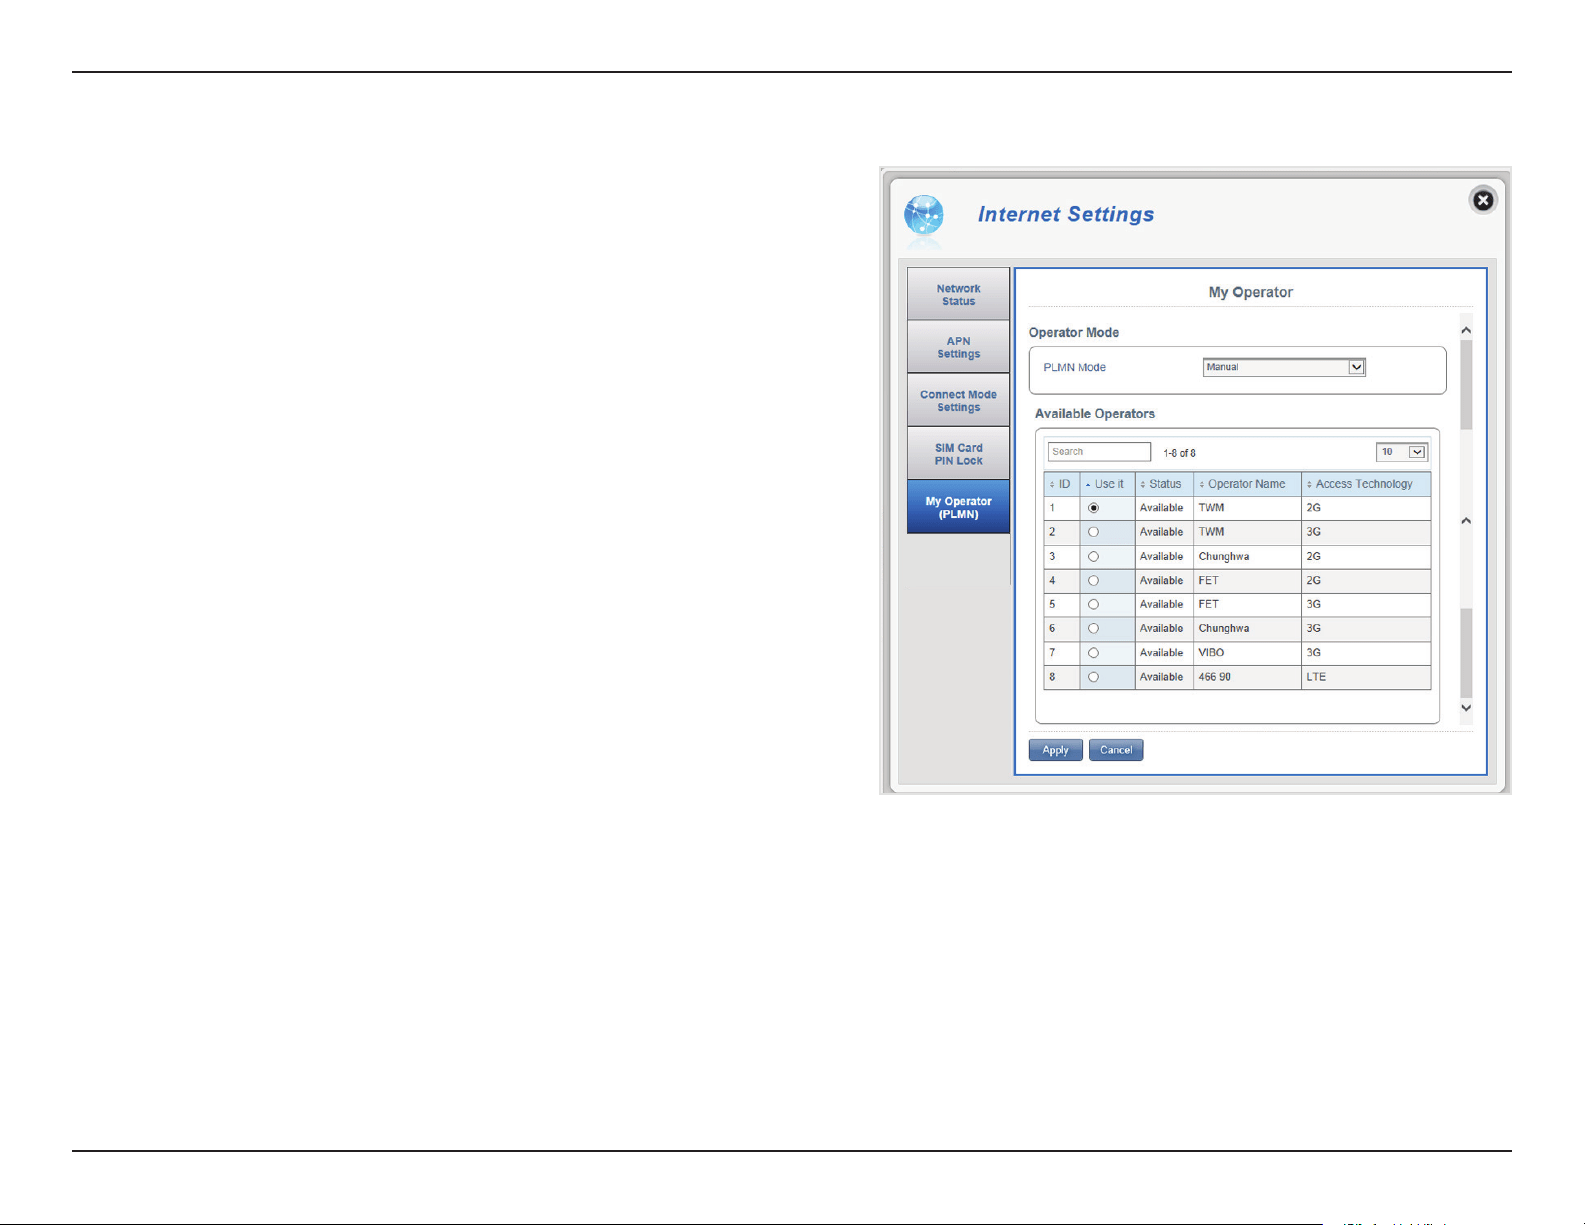Select the TWM 3G operator radio button
The height and width of the screenshot is (1225, 1585).
pyautogui.click(x=1093, y=532)
